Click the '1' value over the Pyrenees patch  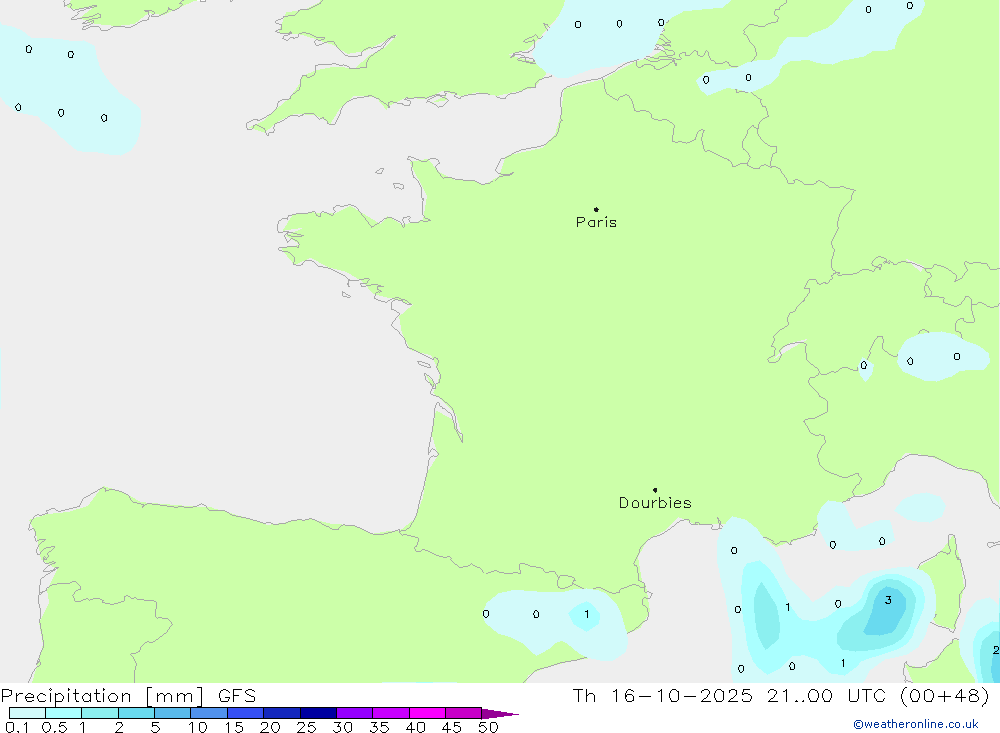tap(587, 614)
